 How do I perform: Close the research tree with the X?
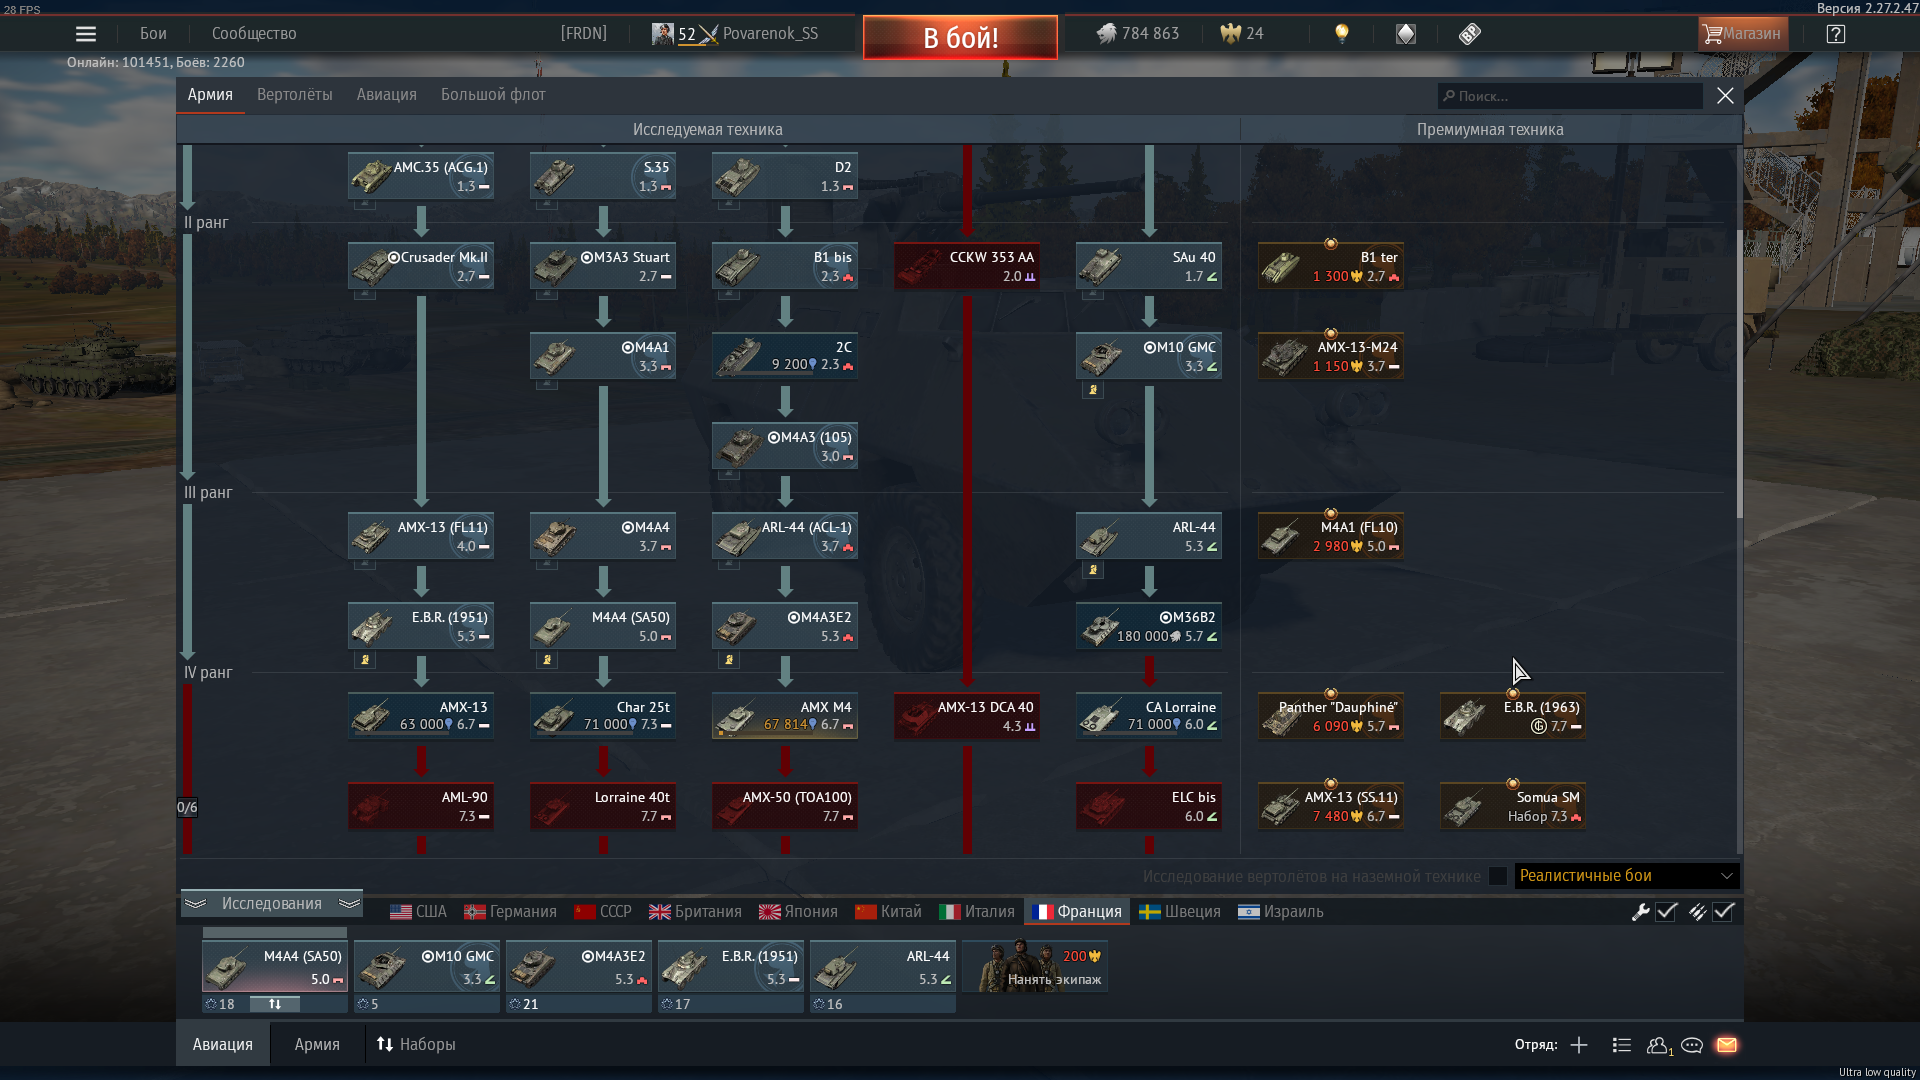pyautogui.click(x=1725, y=96)
